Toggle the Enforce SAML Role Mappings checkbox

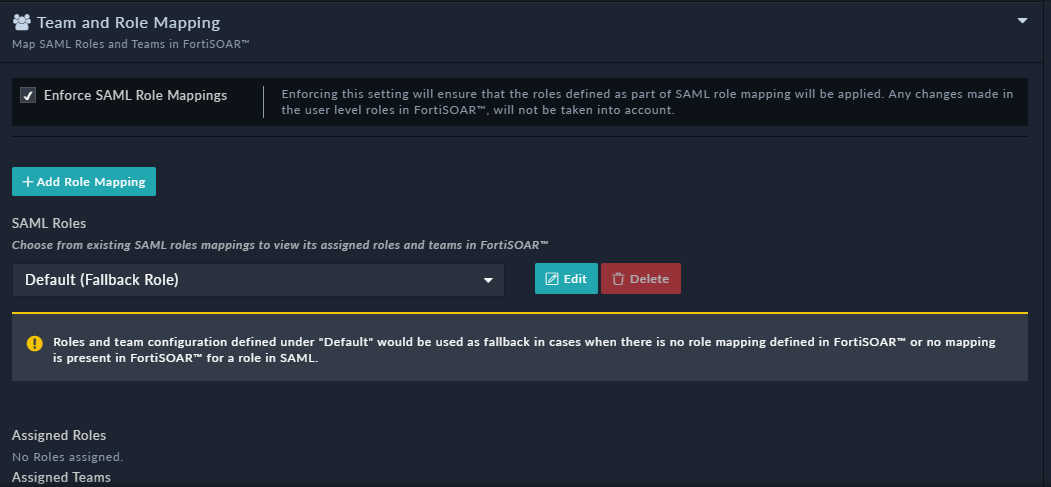coord(28,96)
